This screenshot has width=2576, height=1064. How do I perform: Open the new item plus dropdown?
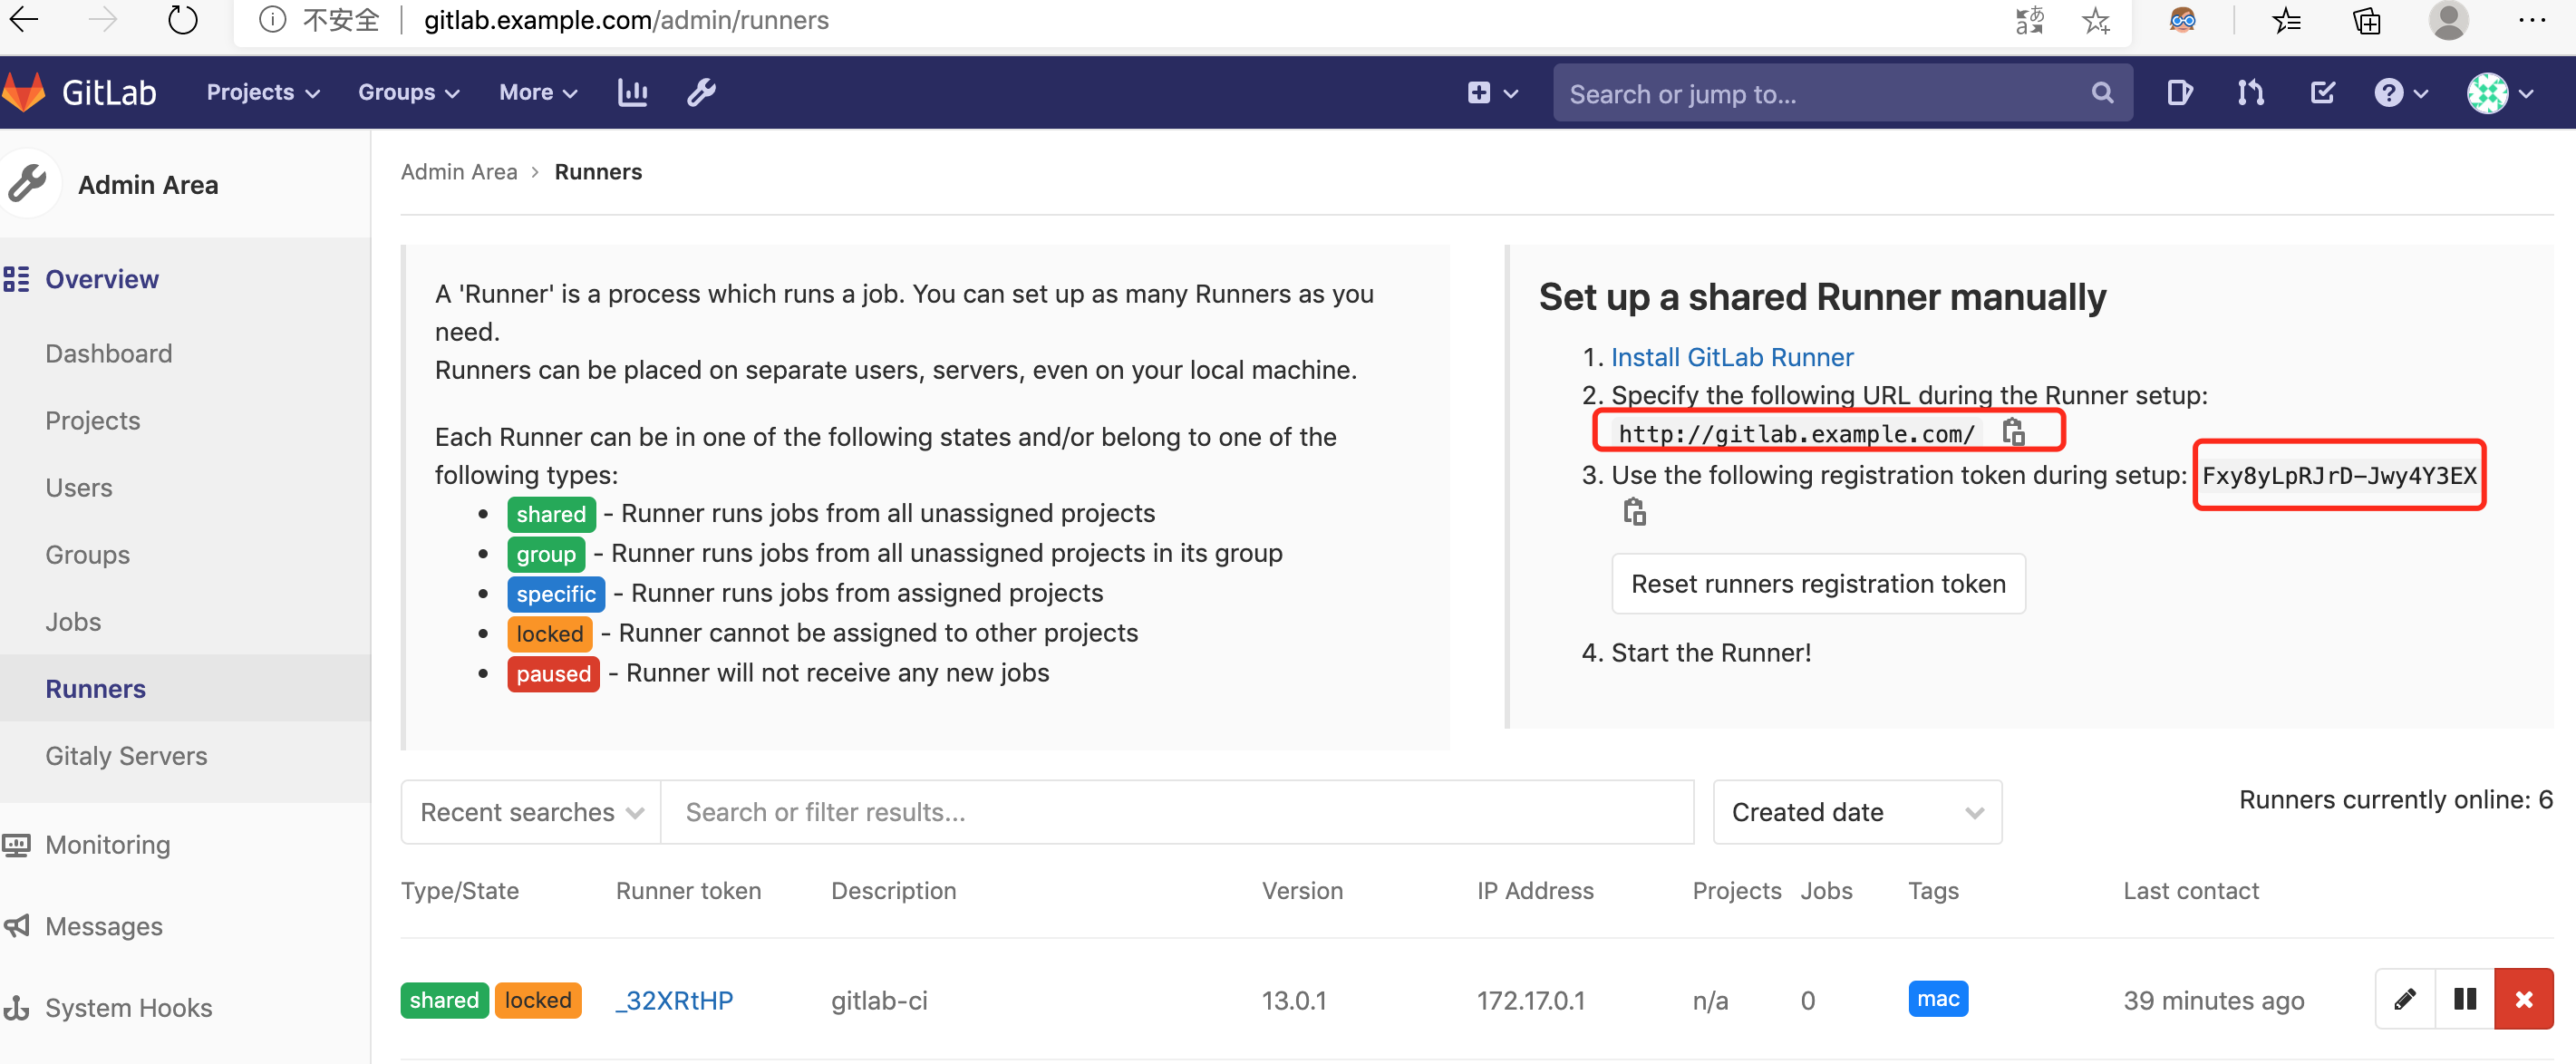[1493, 93]
